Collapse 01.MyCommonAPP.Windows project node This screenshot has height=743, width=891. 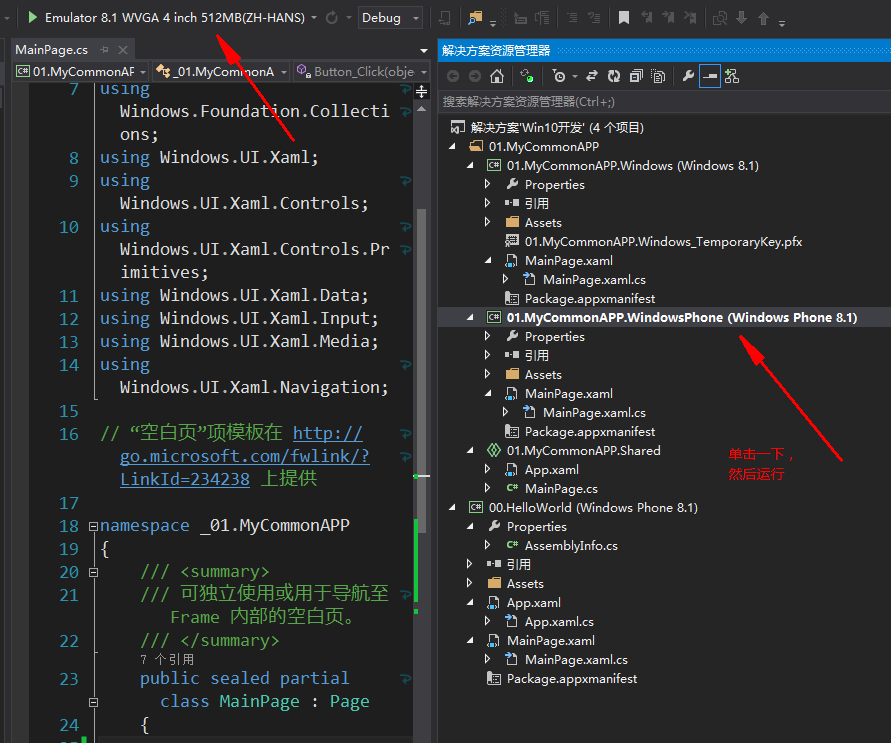pyautogui.click(x=471, y=166)
